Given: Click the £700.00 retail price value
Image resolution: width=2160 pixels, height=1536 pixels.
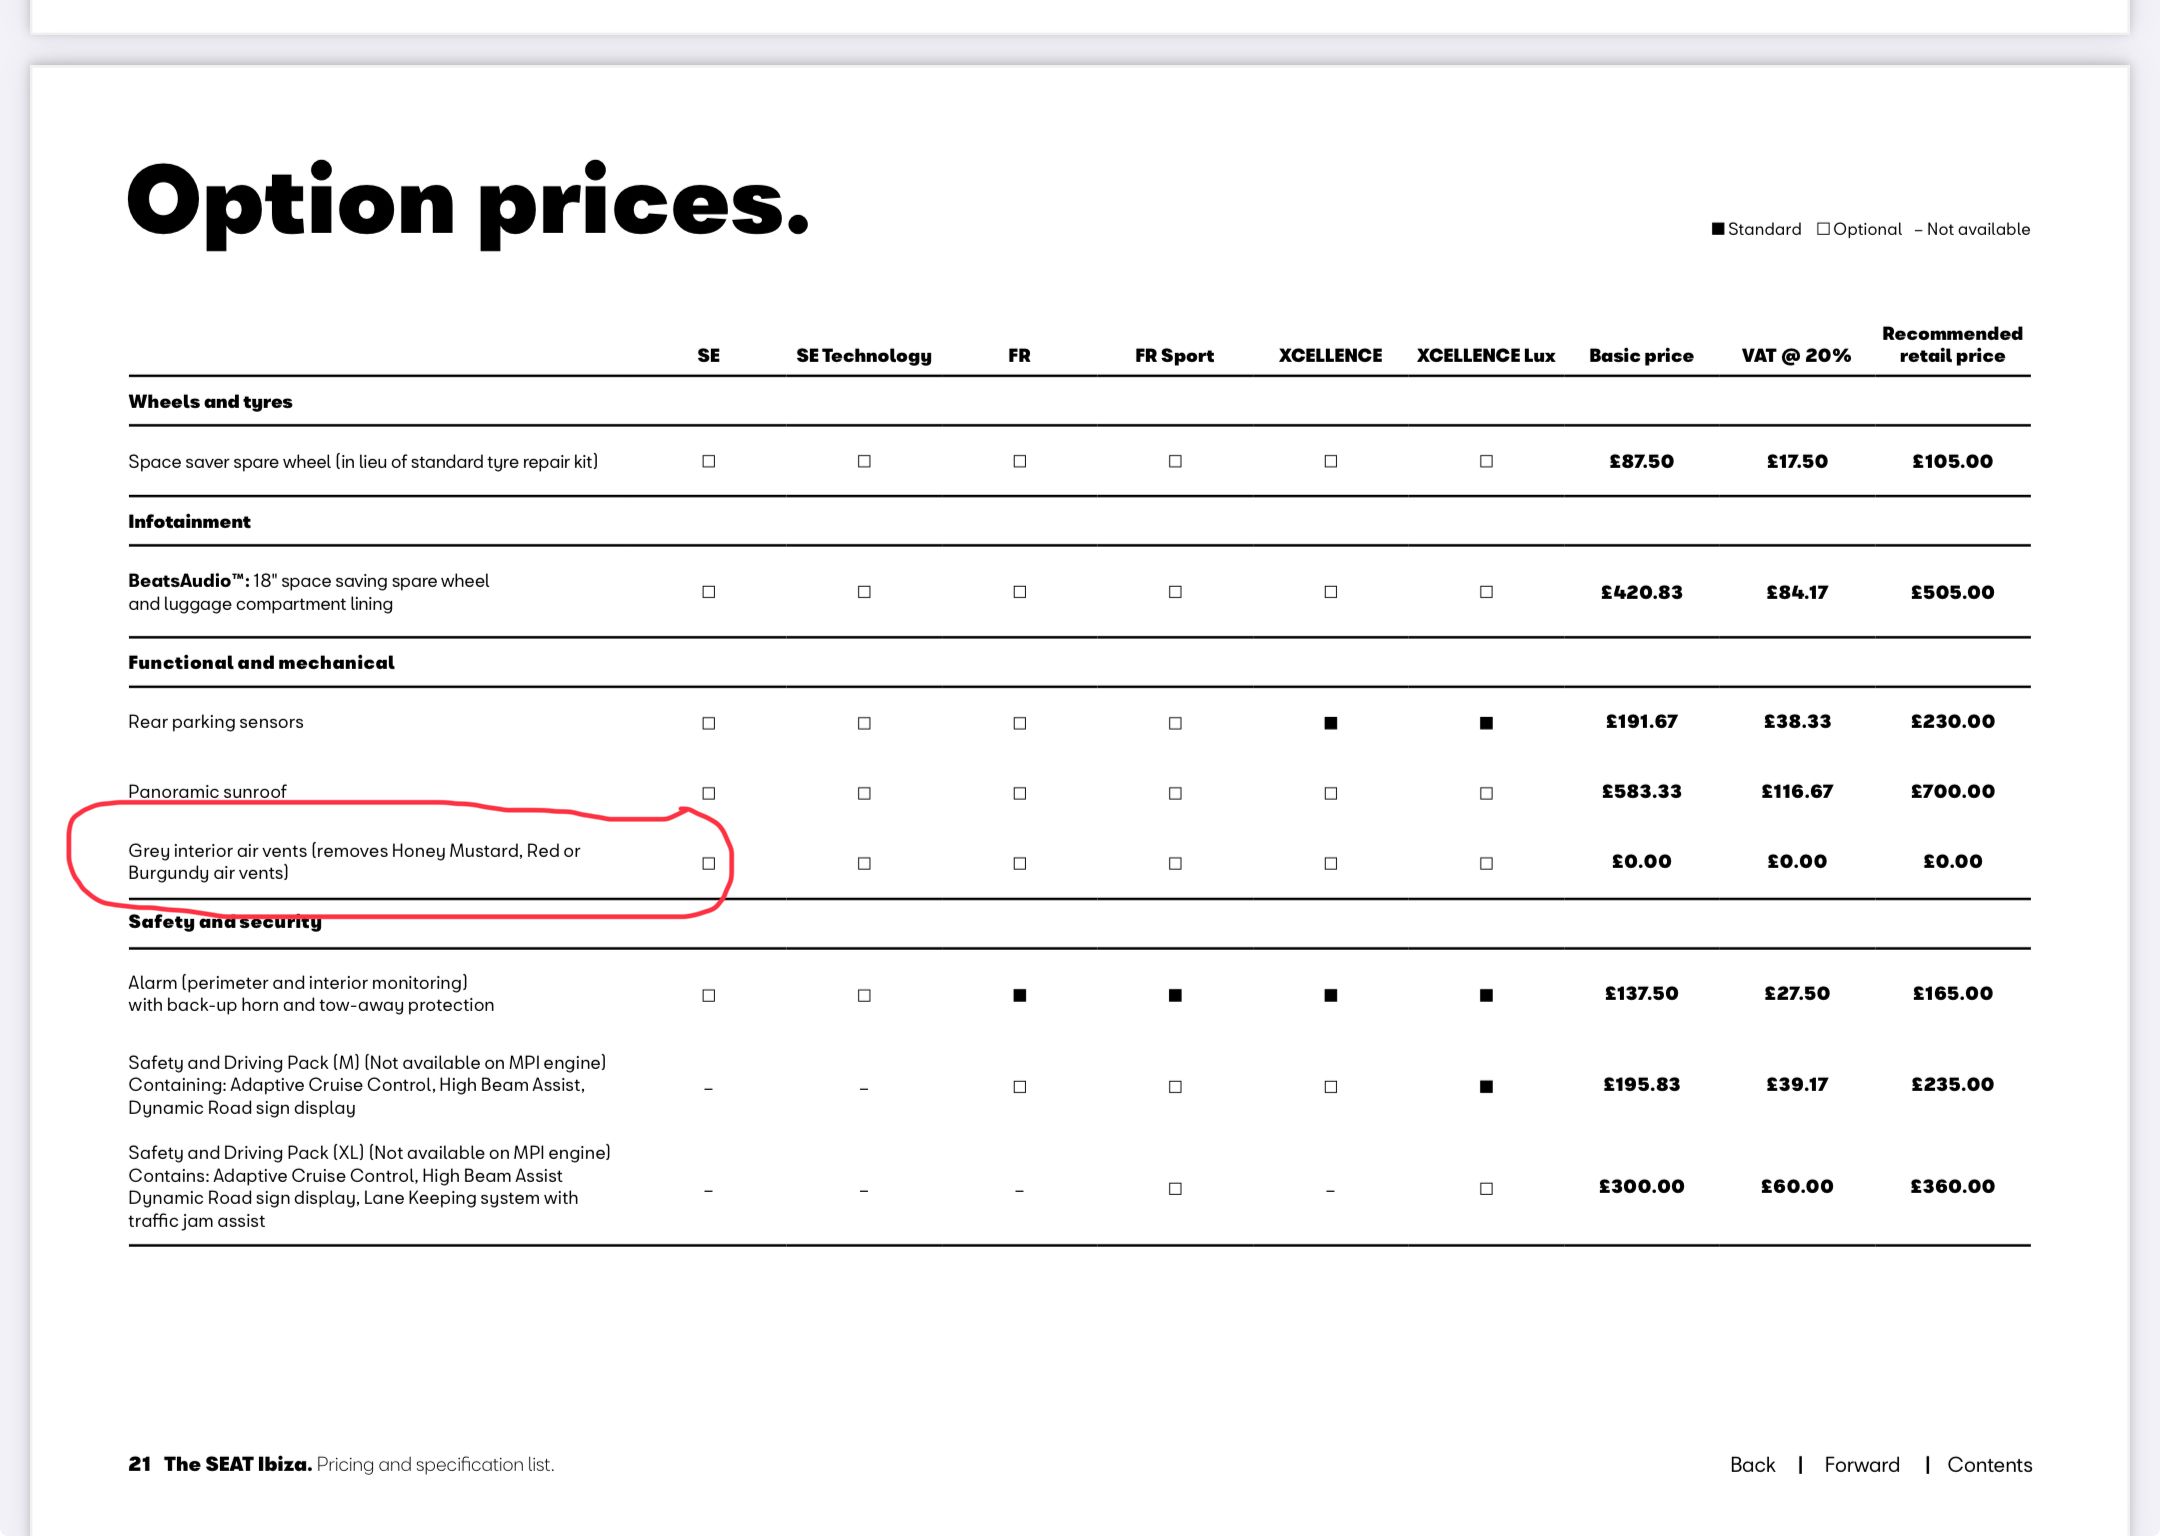Looking at the screenshot, I should pos(1952,791).
